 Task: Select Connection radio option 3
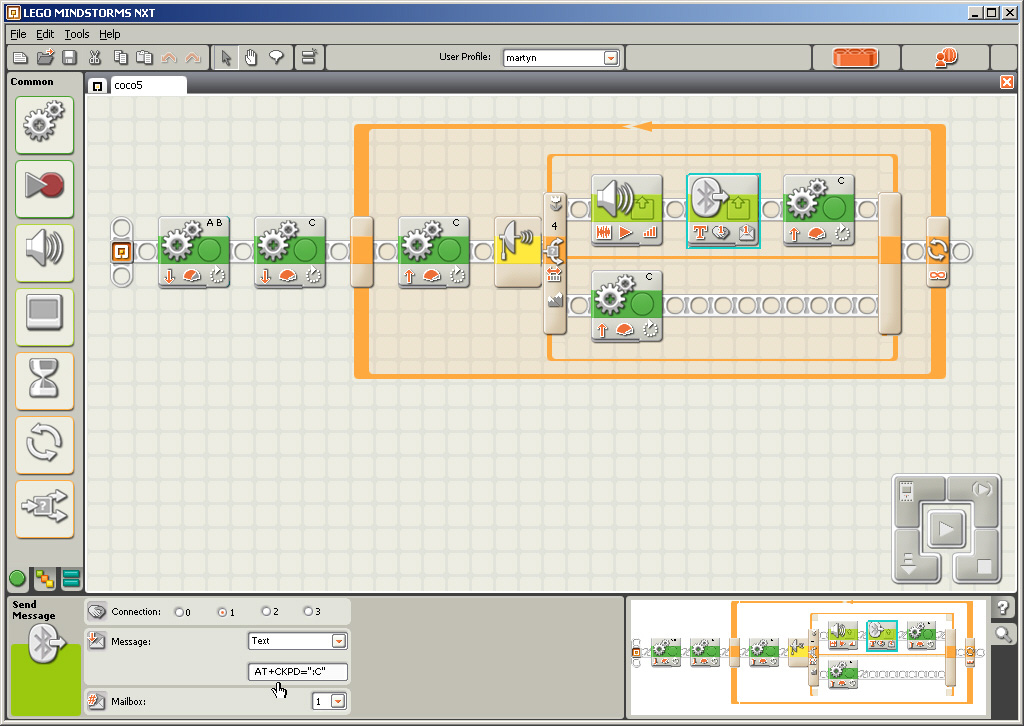pyautogui.click(x=308, y=612)
